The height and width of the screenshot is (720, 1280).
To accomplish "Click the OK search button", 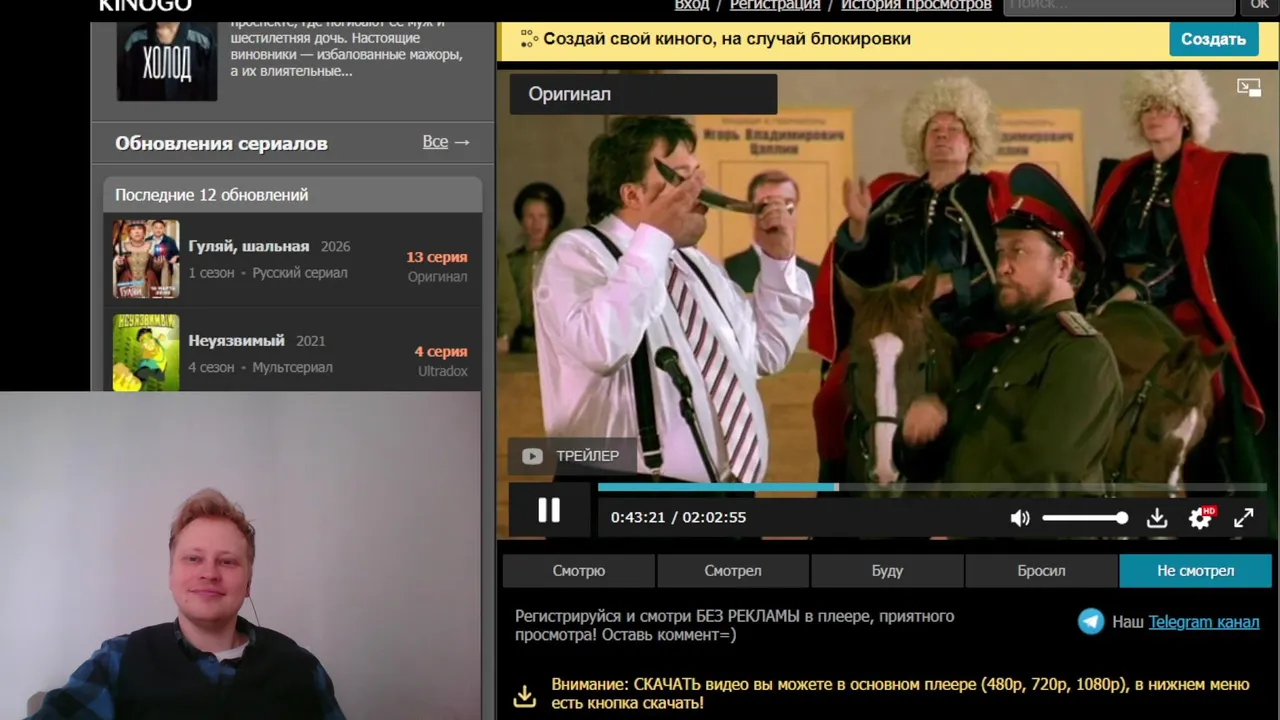I will tap(1260, 6).
